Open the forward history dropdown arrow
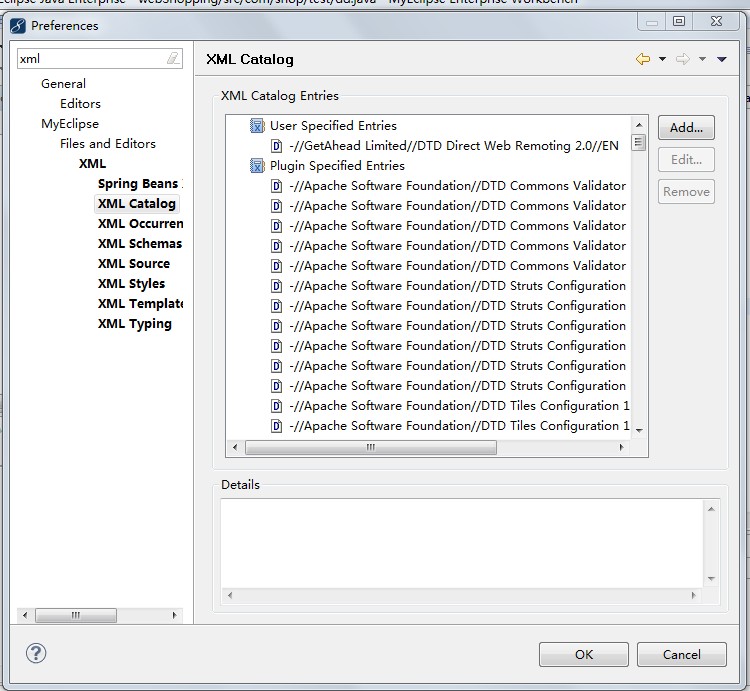The width and height of the screenshot is (750, 691). pos(702,59)
